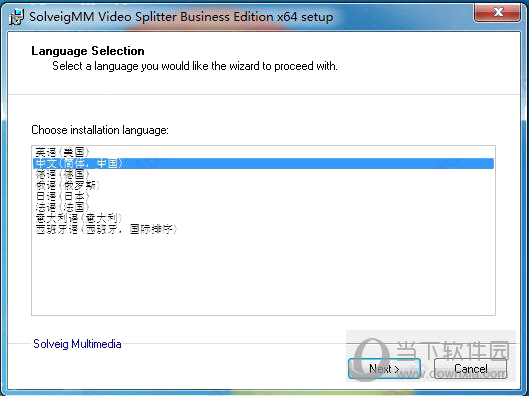Select 法语(法国) language option
The height and width of the screenshot is (396, 529).
[263, 207]
